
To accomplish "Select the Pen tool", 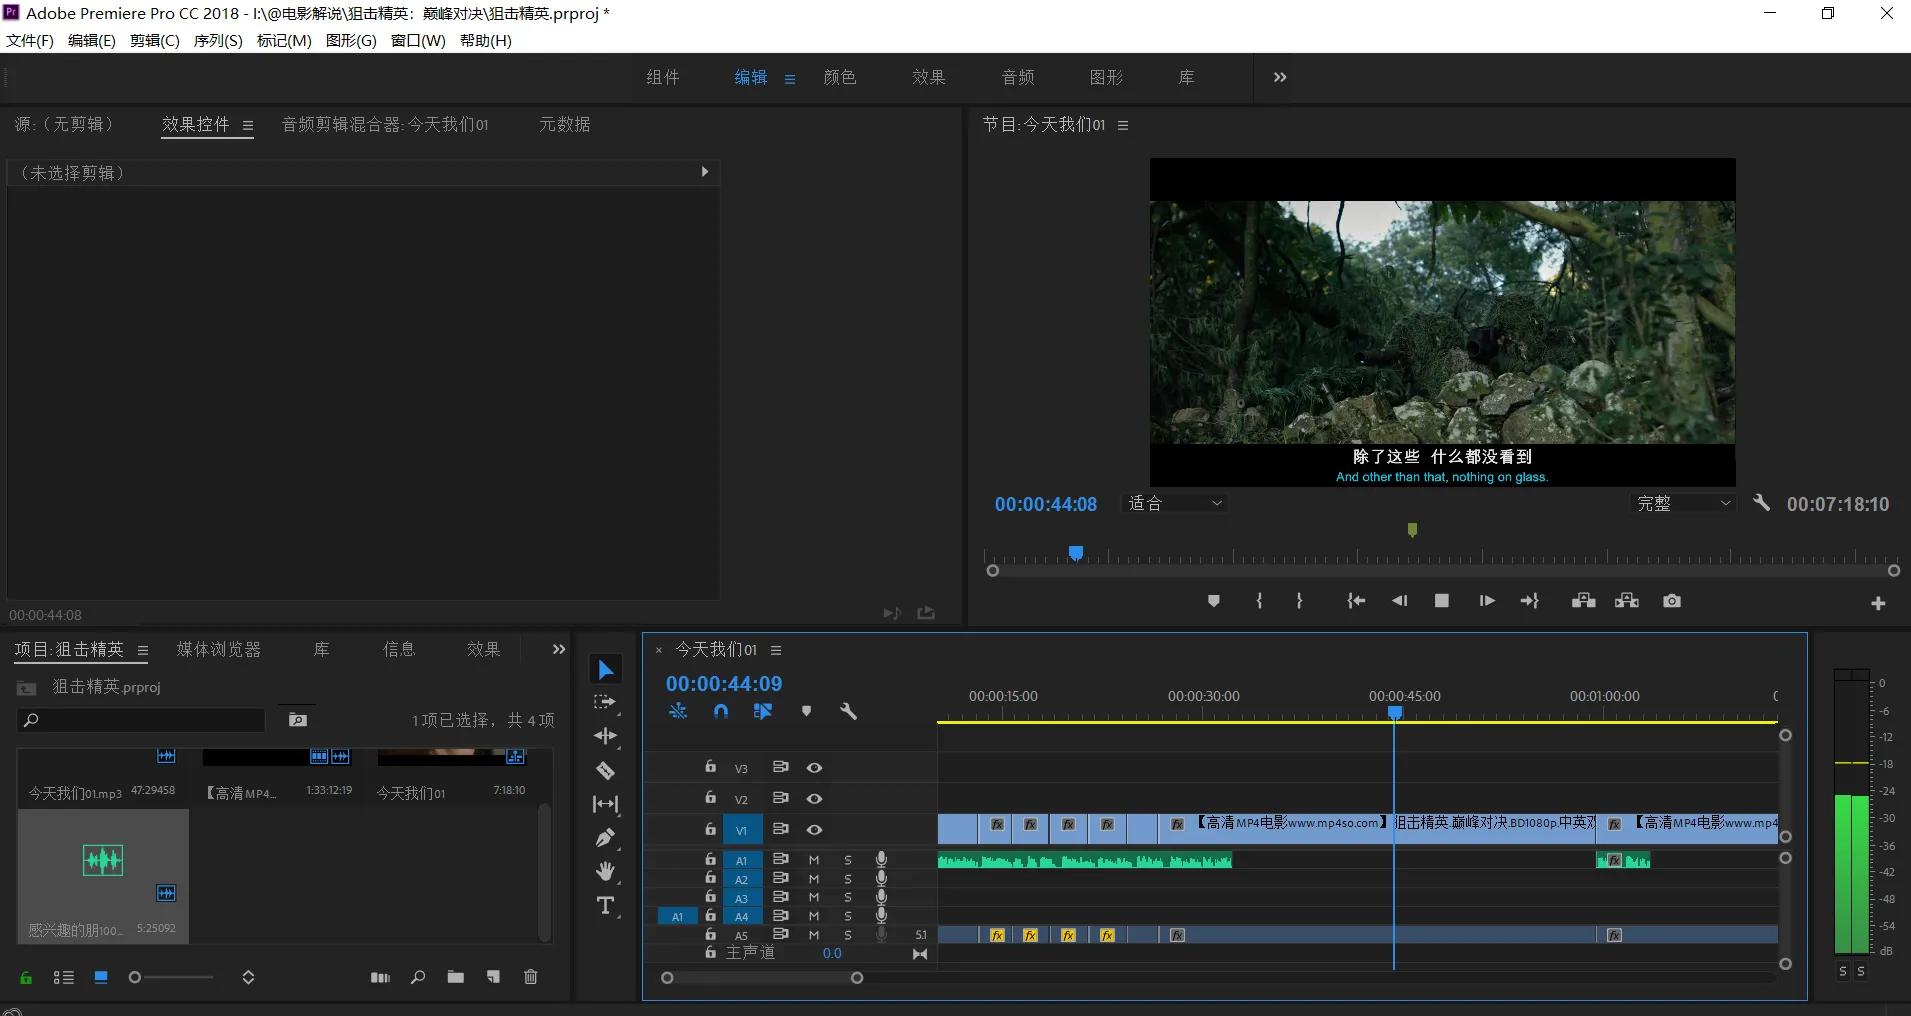I will point(605,838).
